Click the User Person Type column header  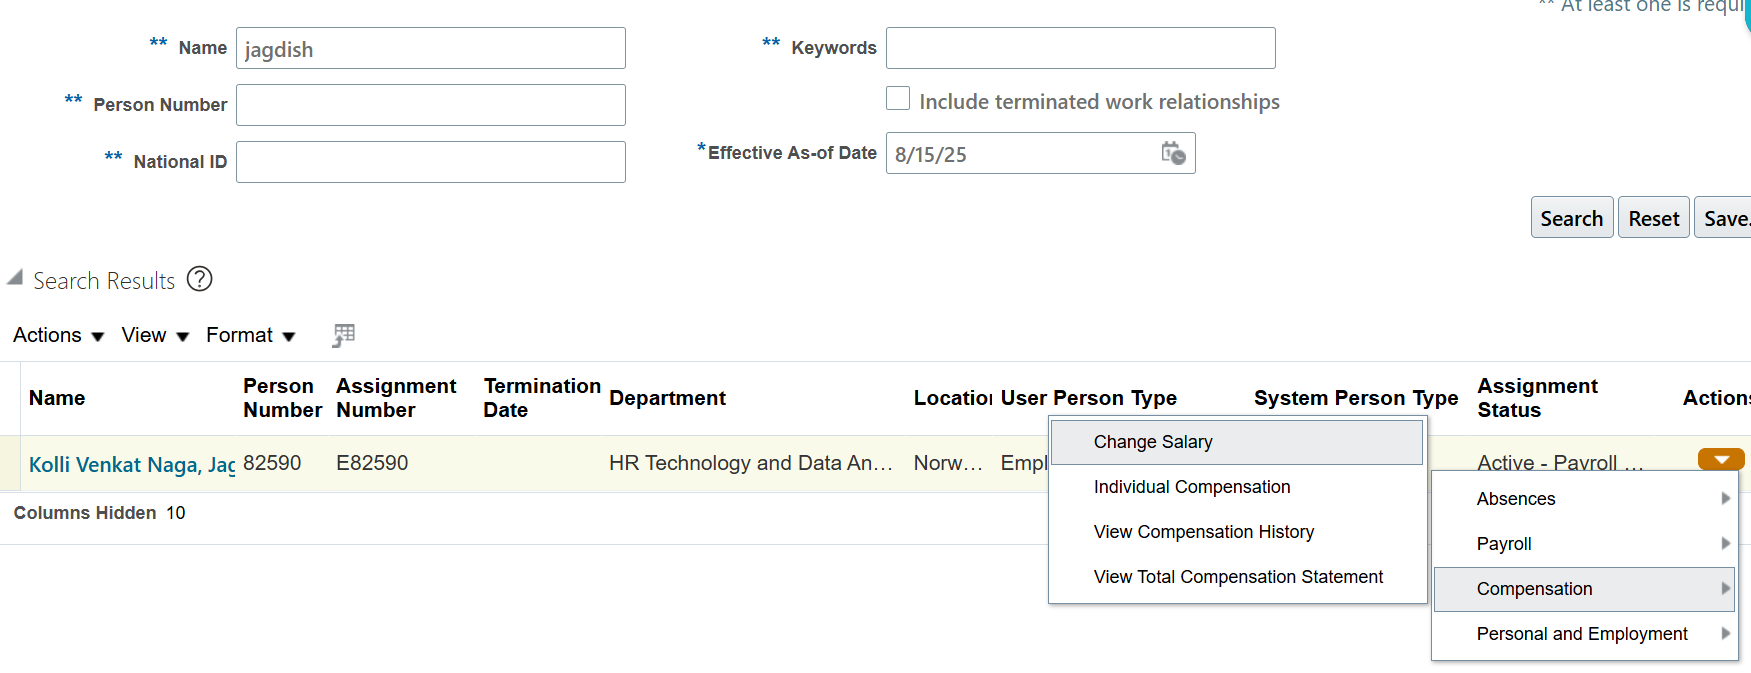point(1088,398)
